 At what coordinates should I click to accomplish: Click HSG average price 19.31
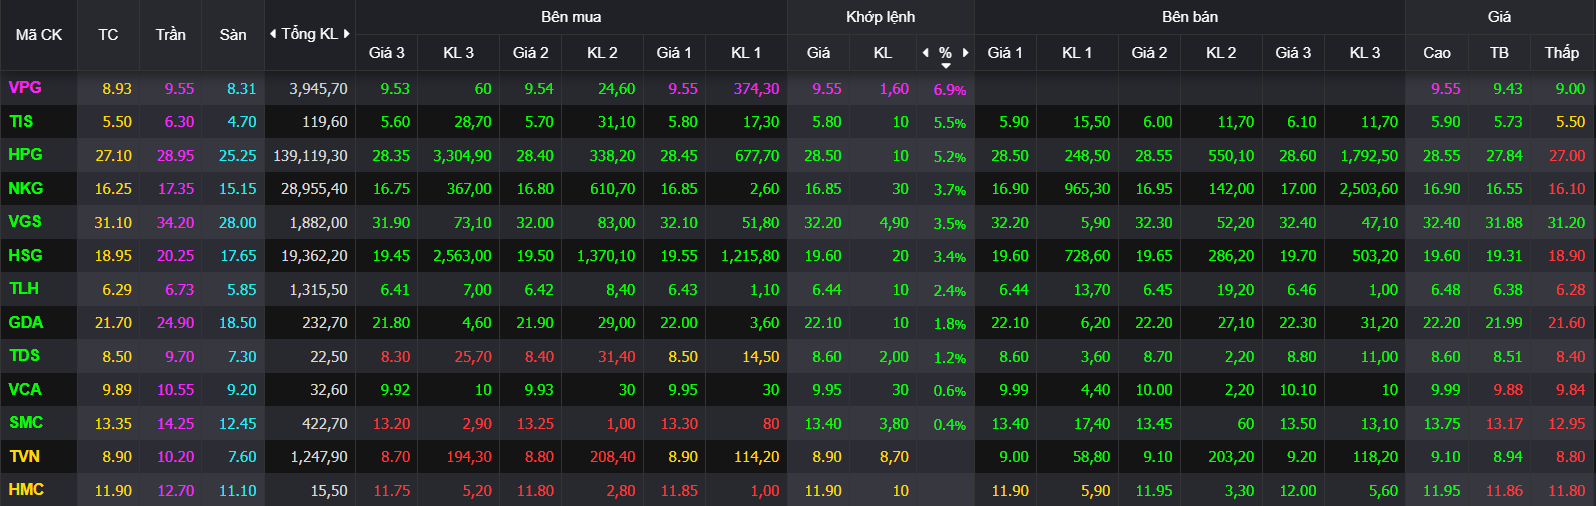coord(1504,256)
